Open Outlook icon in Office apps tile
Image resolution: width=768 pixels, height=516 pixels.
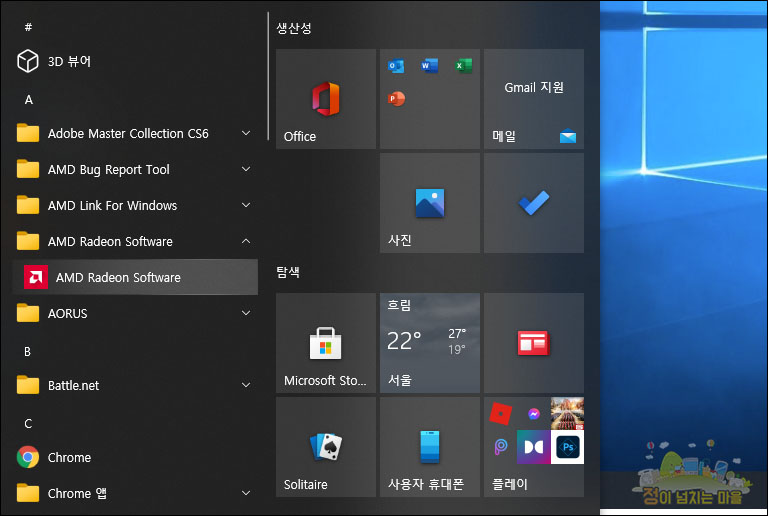[x=396, y=66]
